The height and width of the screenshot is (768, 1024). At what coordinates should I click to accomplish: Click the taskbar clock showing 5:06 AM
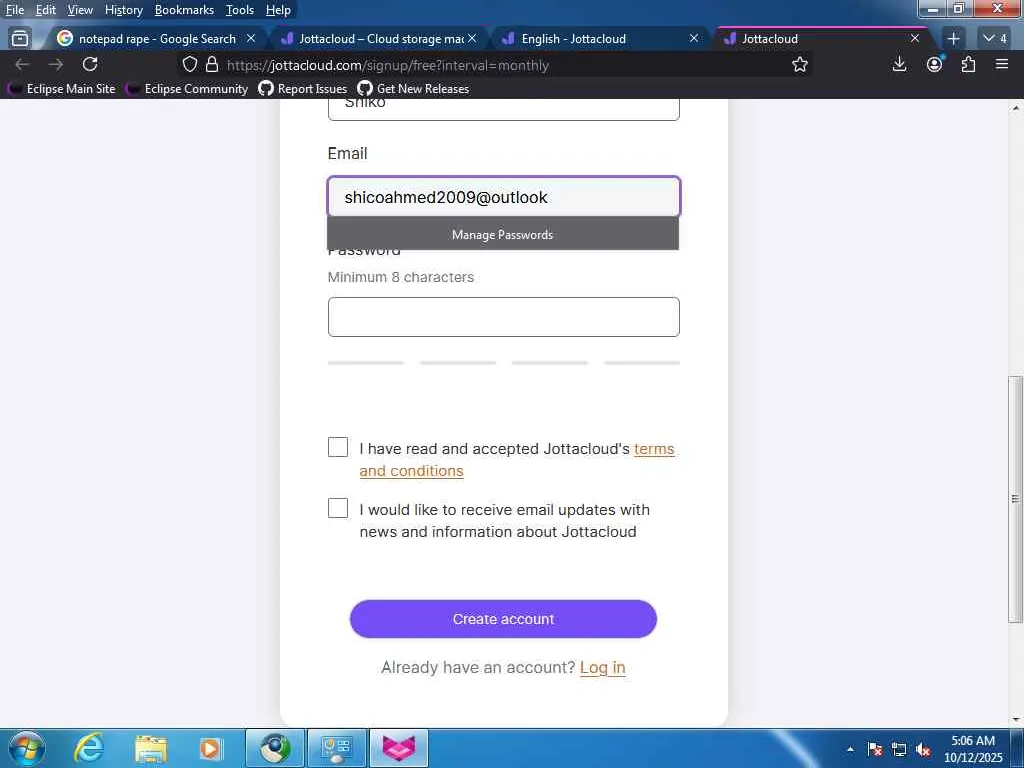(x=972, y=749)
